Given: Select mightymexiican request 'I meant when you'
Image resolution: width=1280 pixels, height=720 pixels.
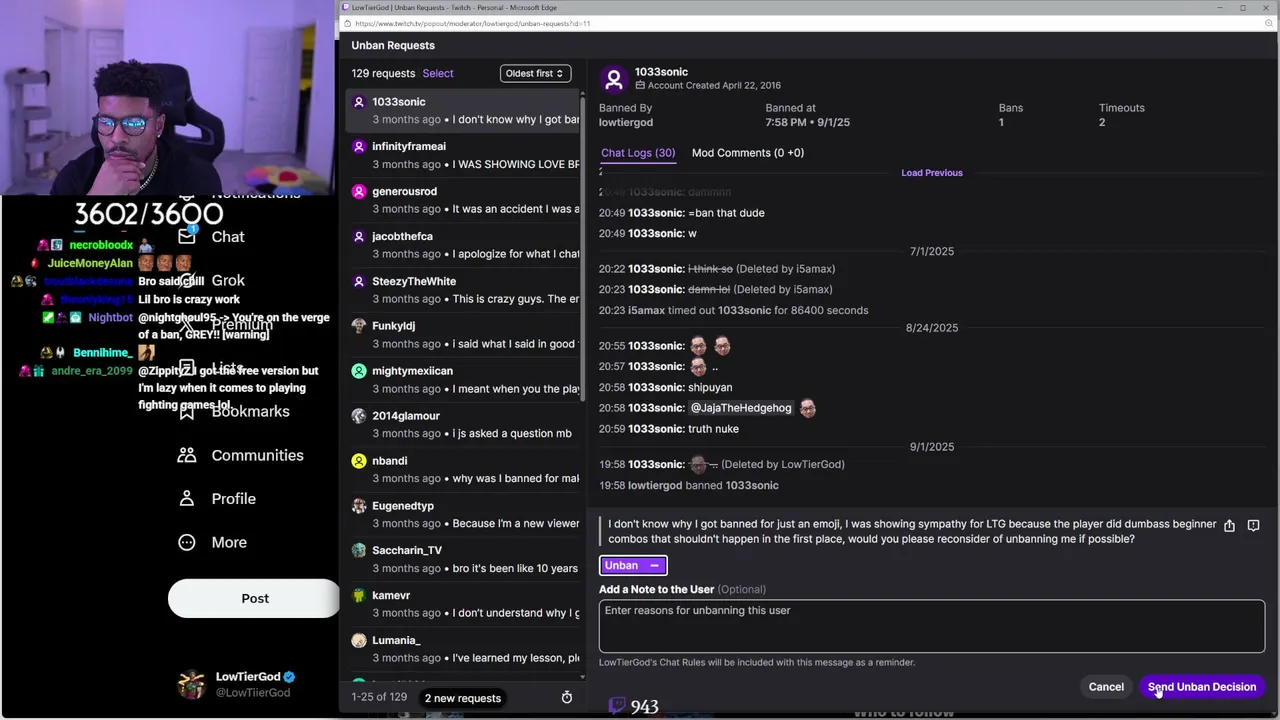Looking at the screenshot, I should 464,380.
